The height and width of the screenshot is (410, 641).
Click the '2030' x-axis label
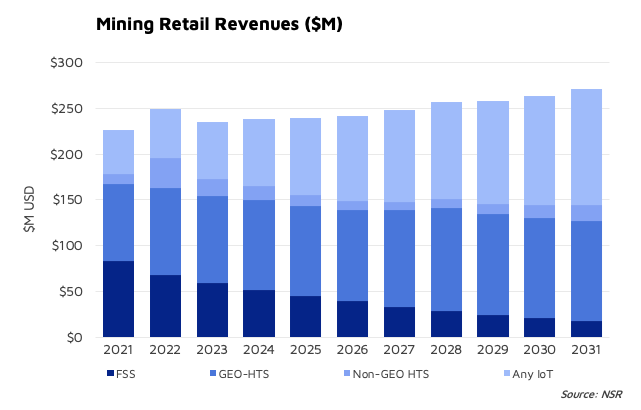[x=539, y=350]
